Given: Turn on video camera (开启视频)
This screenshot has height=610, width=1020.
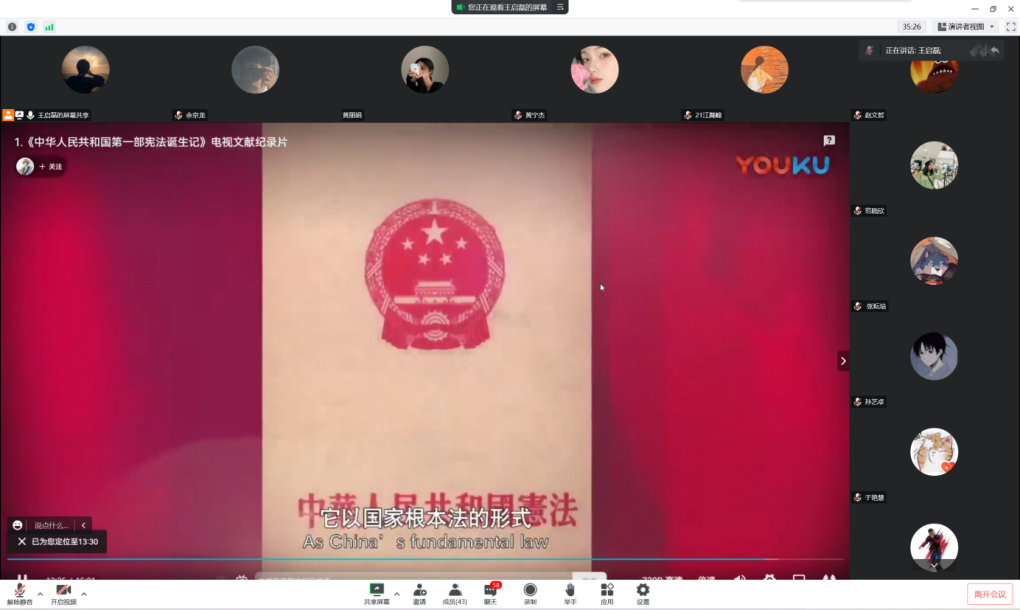Looking at the screenshot, I should pos(63,593).
